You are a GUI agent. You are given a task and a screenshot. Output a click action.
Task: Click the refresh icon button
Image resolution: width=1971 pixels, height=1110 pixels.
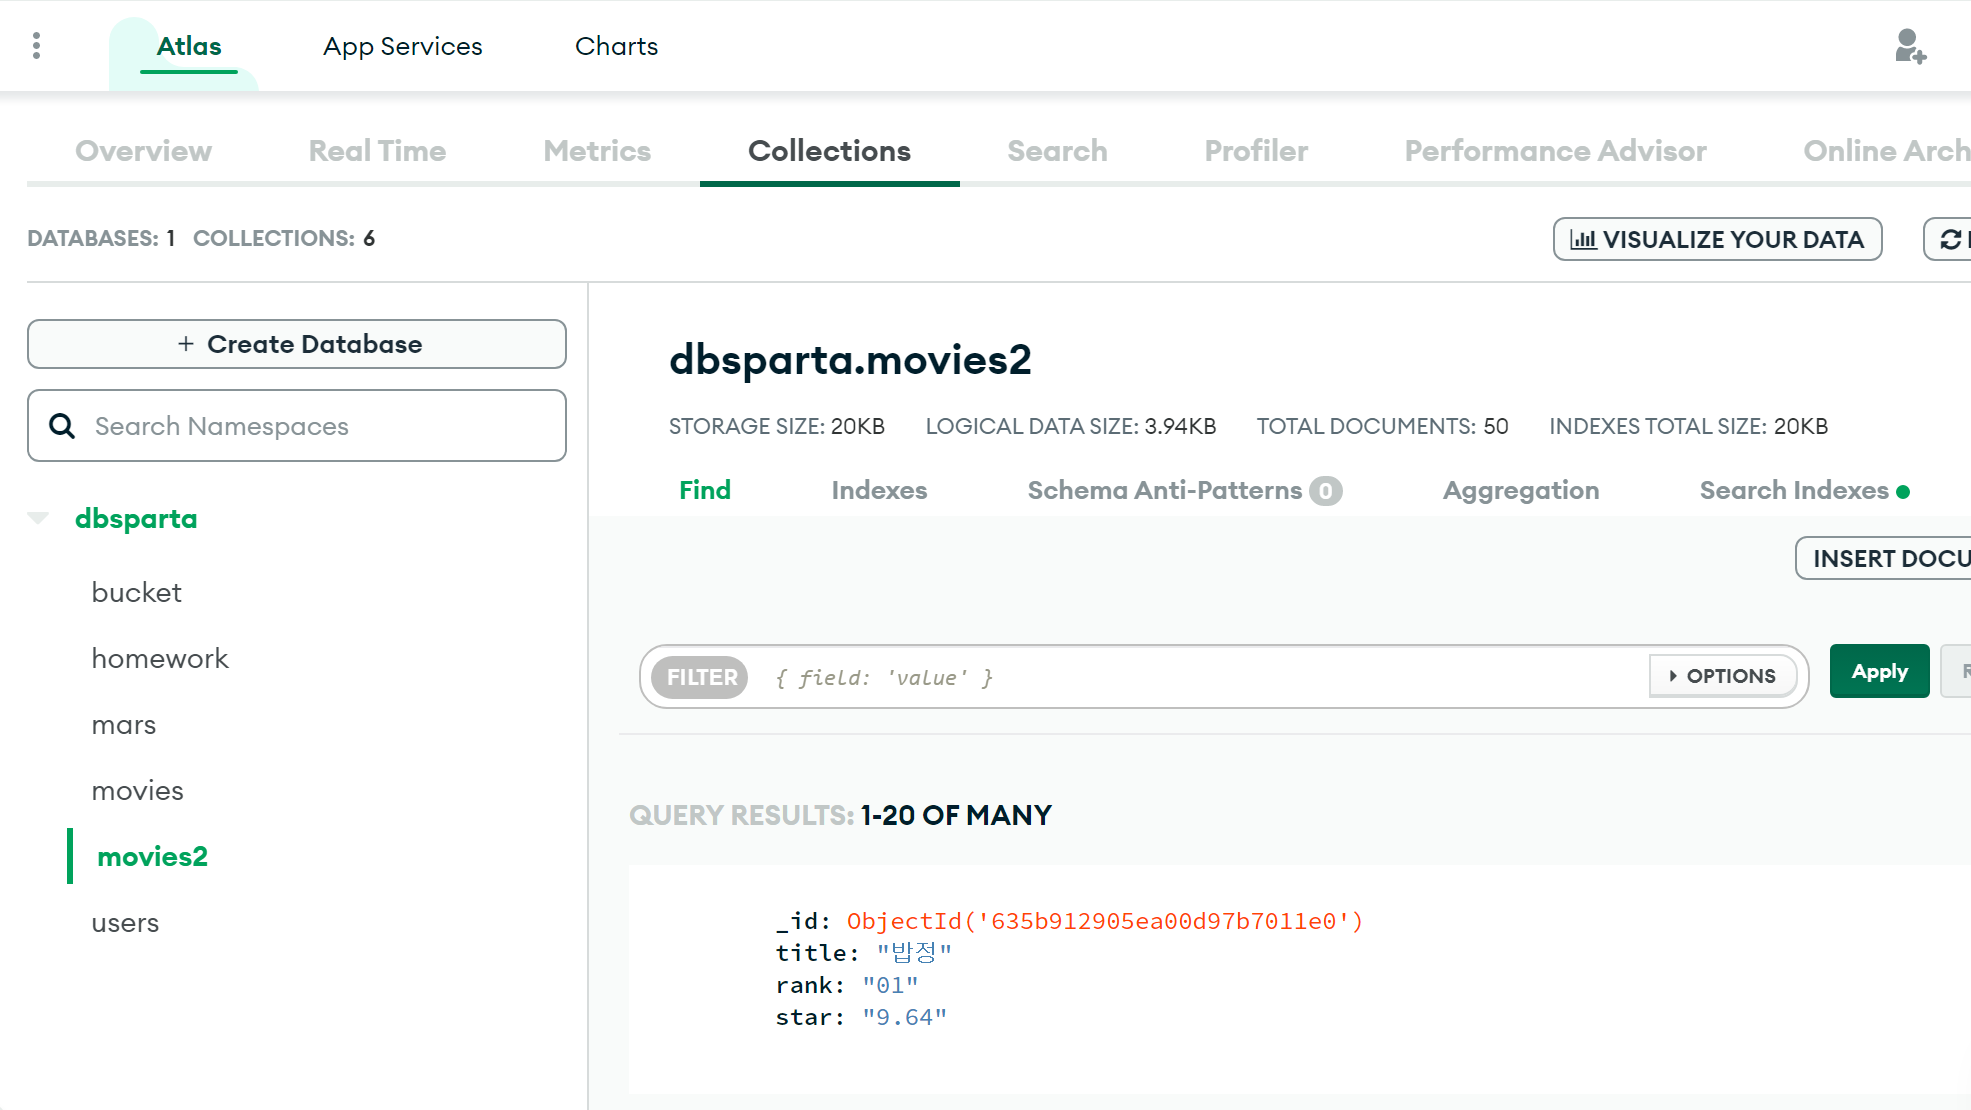point(1948,239)
